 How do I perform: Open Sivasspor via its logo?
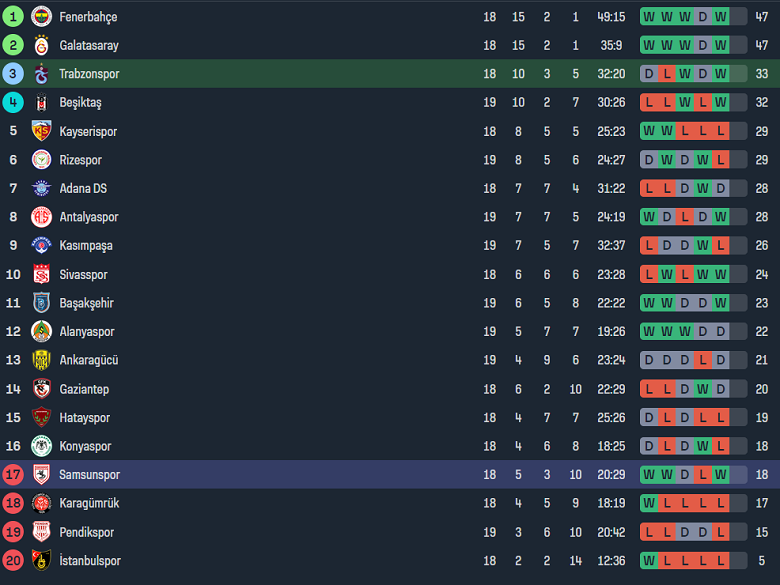point(41,274)
